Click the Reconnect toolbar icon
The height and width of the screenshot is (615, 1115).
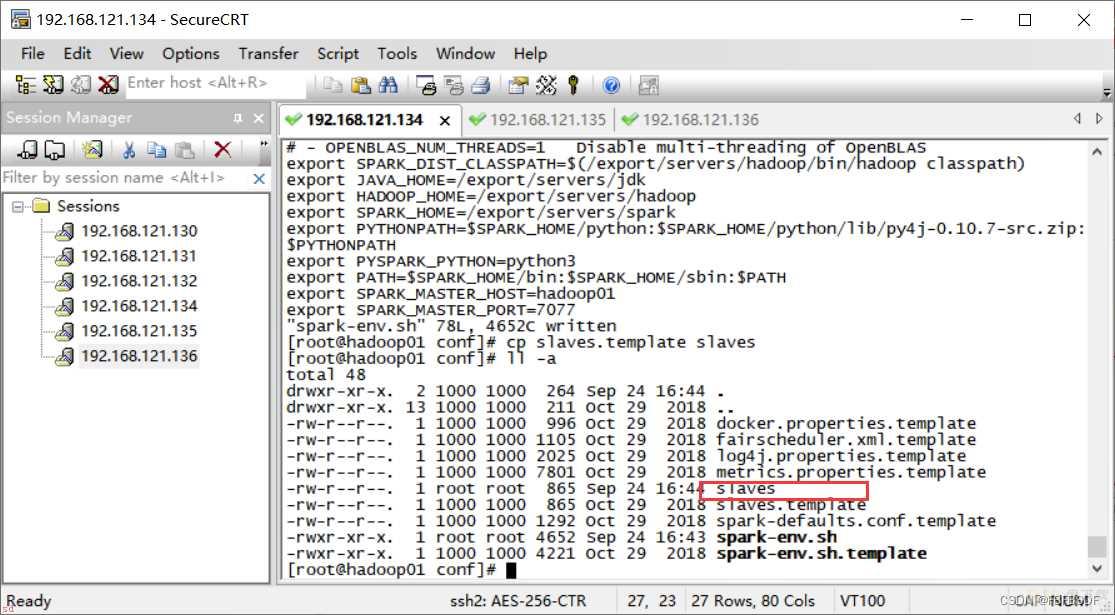point(80,85)
